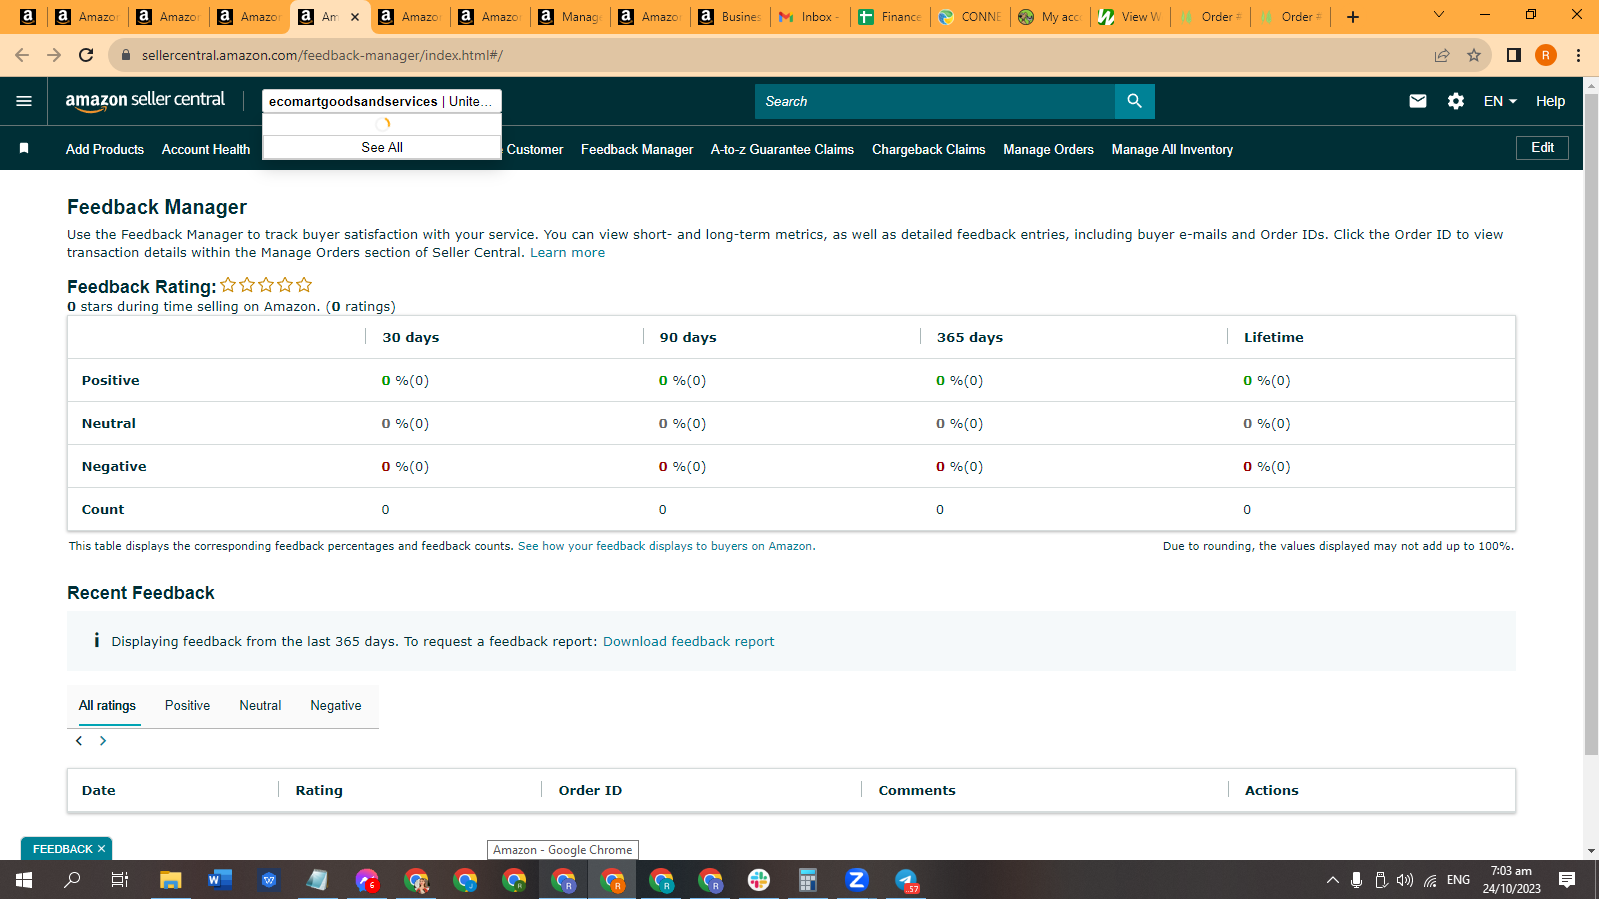The height and width of the screenshot is (899, 1599).
Task: Expand the ecomartgoodsandservices account switcher
Action: tap(381, 101)
